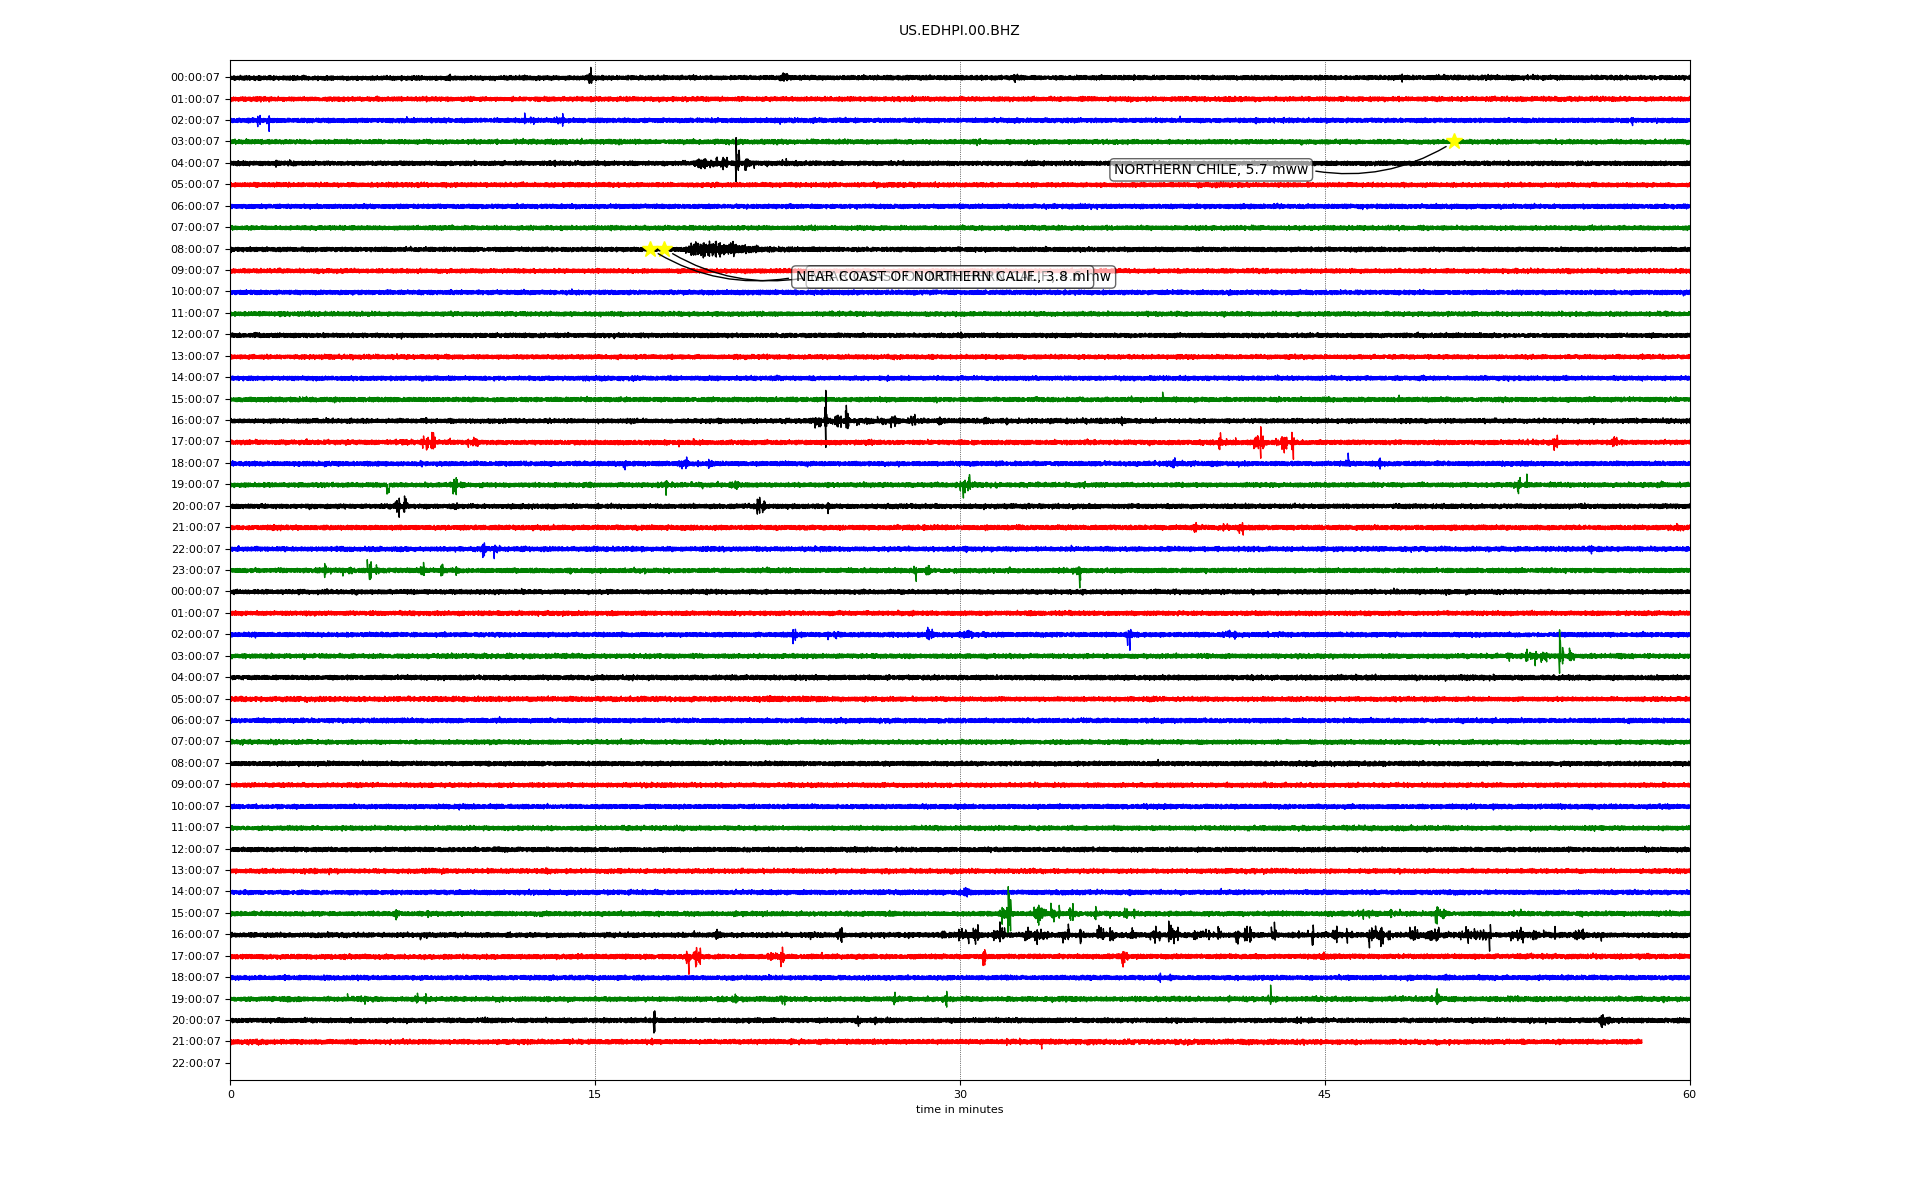The height and width of the screenshot is (1200, 1920).
Task: Click the x-axis label 'time in minutes'
Action: coord(959,1109)
